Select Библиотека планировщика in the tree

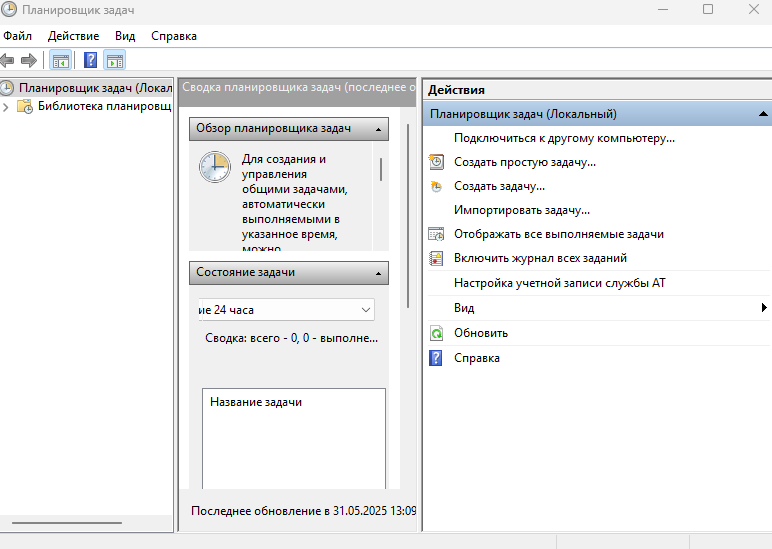coord(104,106)
